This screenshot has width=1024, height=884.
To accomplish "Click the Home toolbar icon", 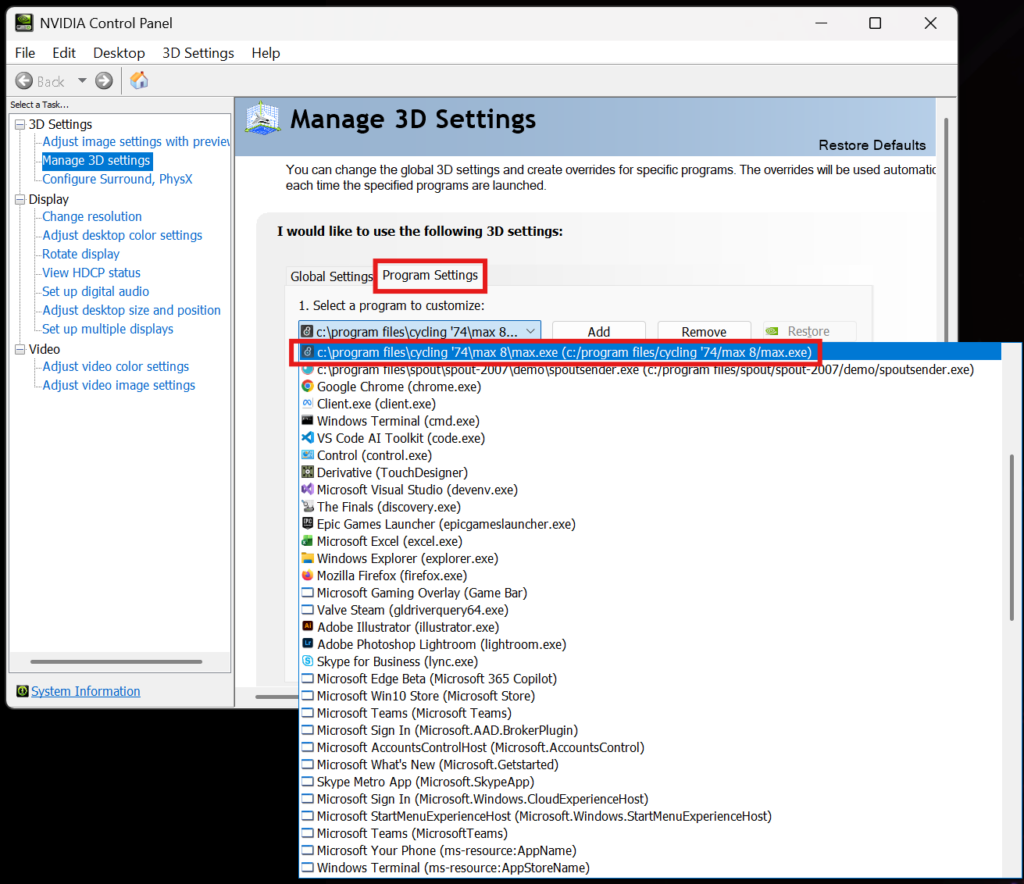I will click(139, 81).
